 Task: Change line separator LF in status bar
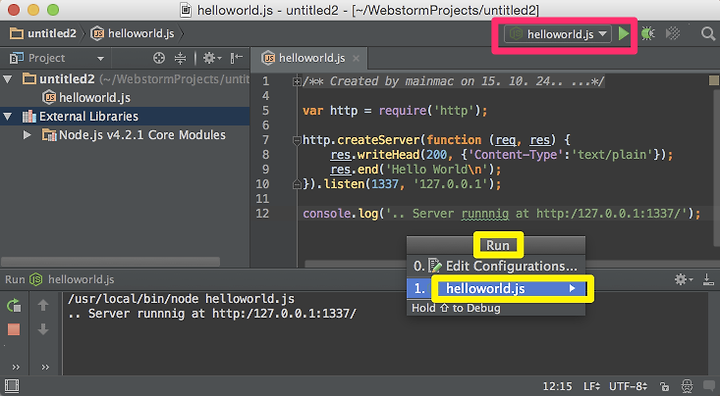591,386
